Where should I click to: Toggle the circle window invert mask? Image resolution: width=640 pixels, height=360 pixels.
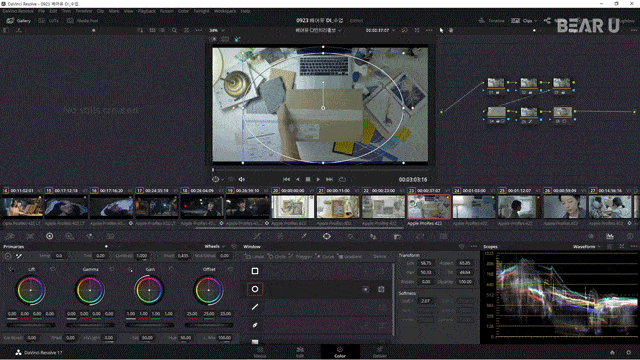[365, 289]
